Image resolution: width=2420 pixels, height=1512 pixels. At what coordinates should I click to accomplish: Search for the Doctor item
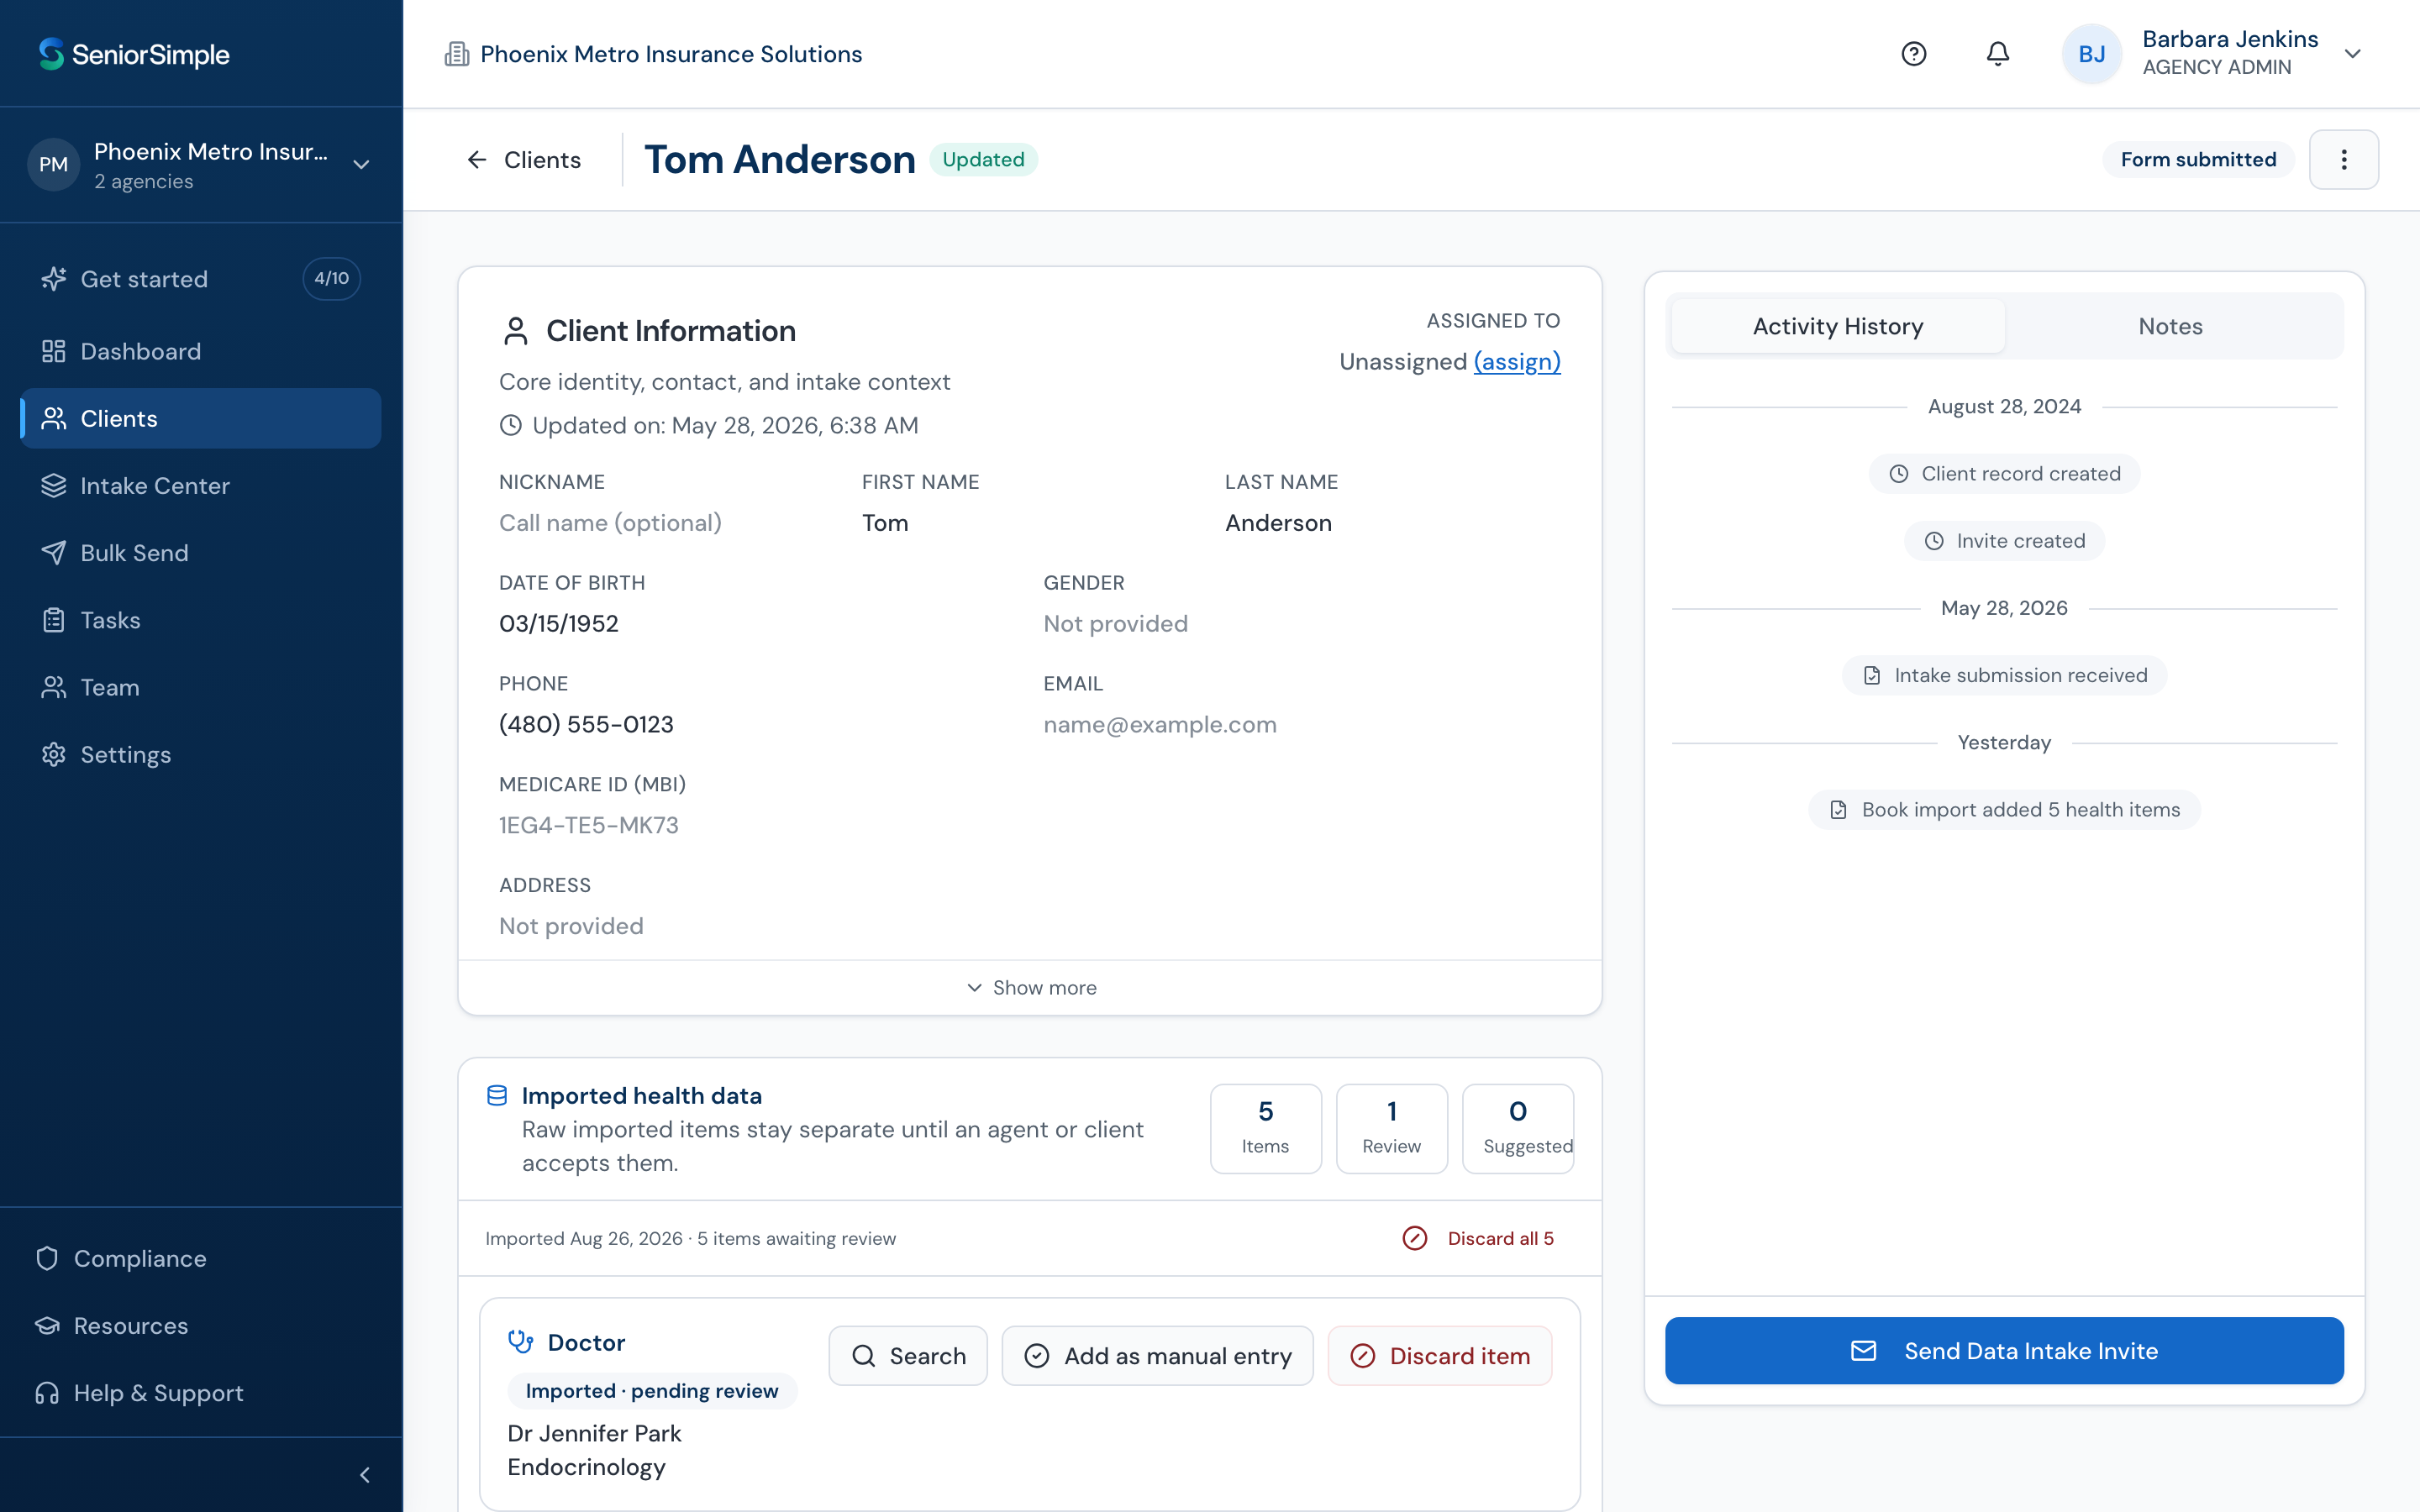tap(908, 1356)
